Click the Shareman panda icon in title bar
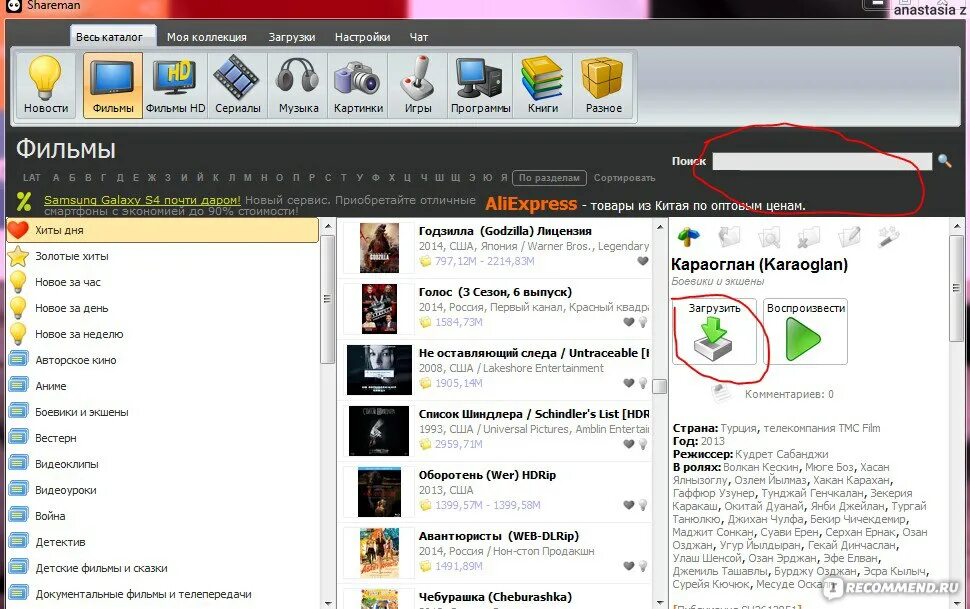 click(x=13, y=5)
